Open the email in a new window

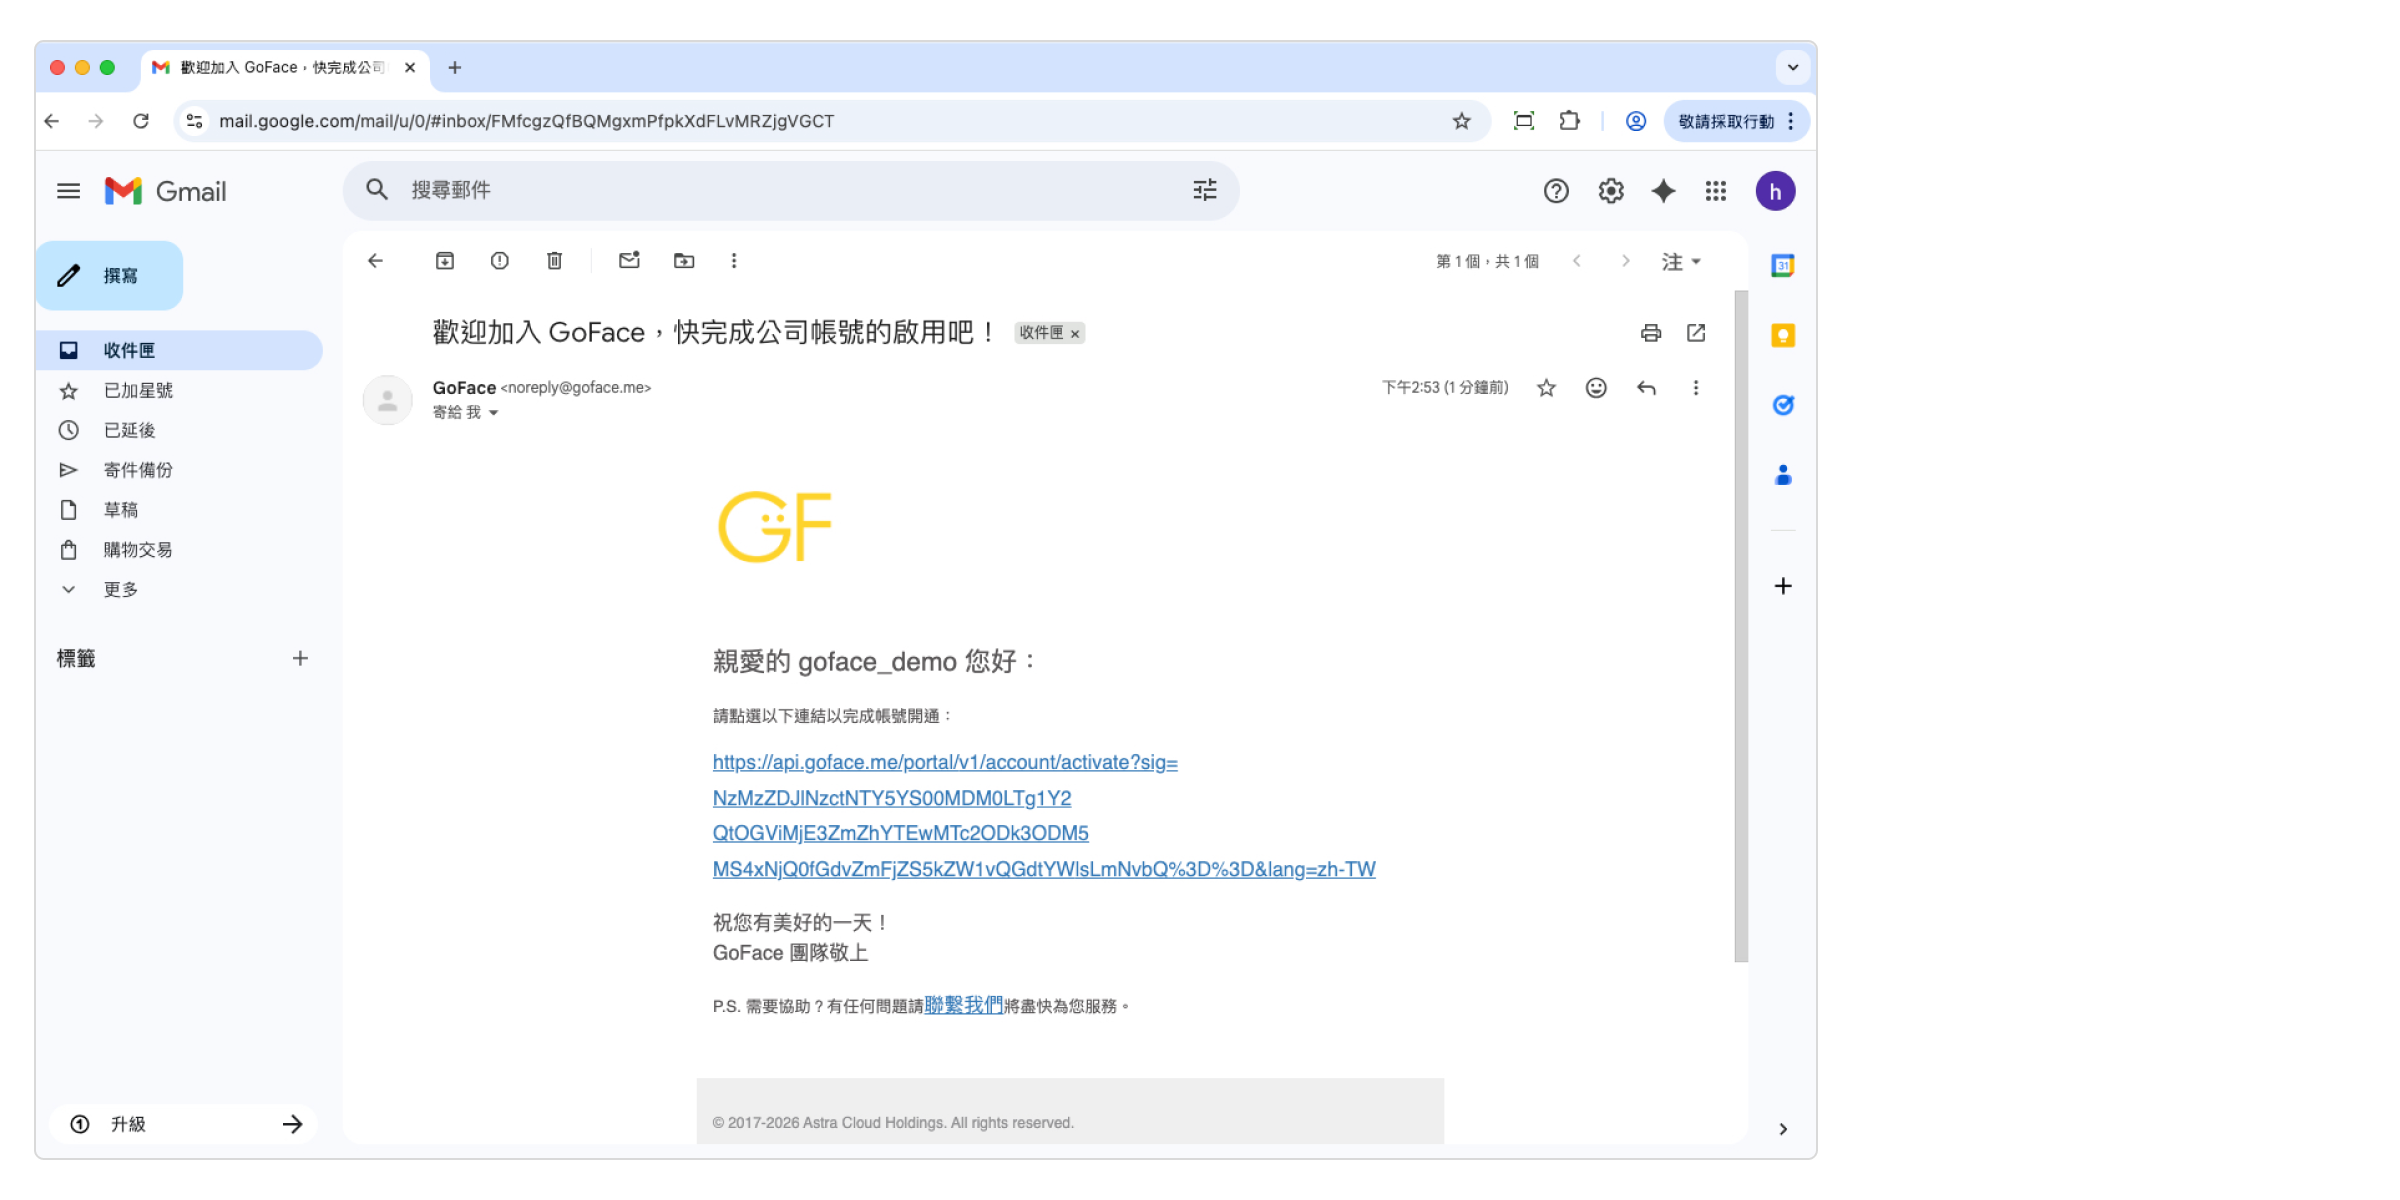1696,333
